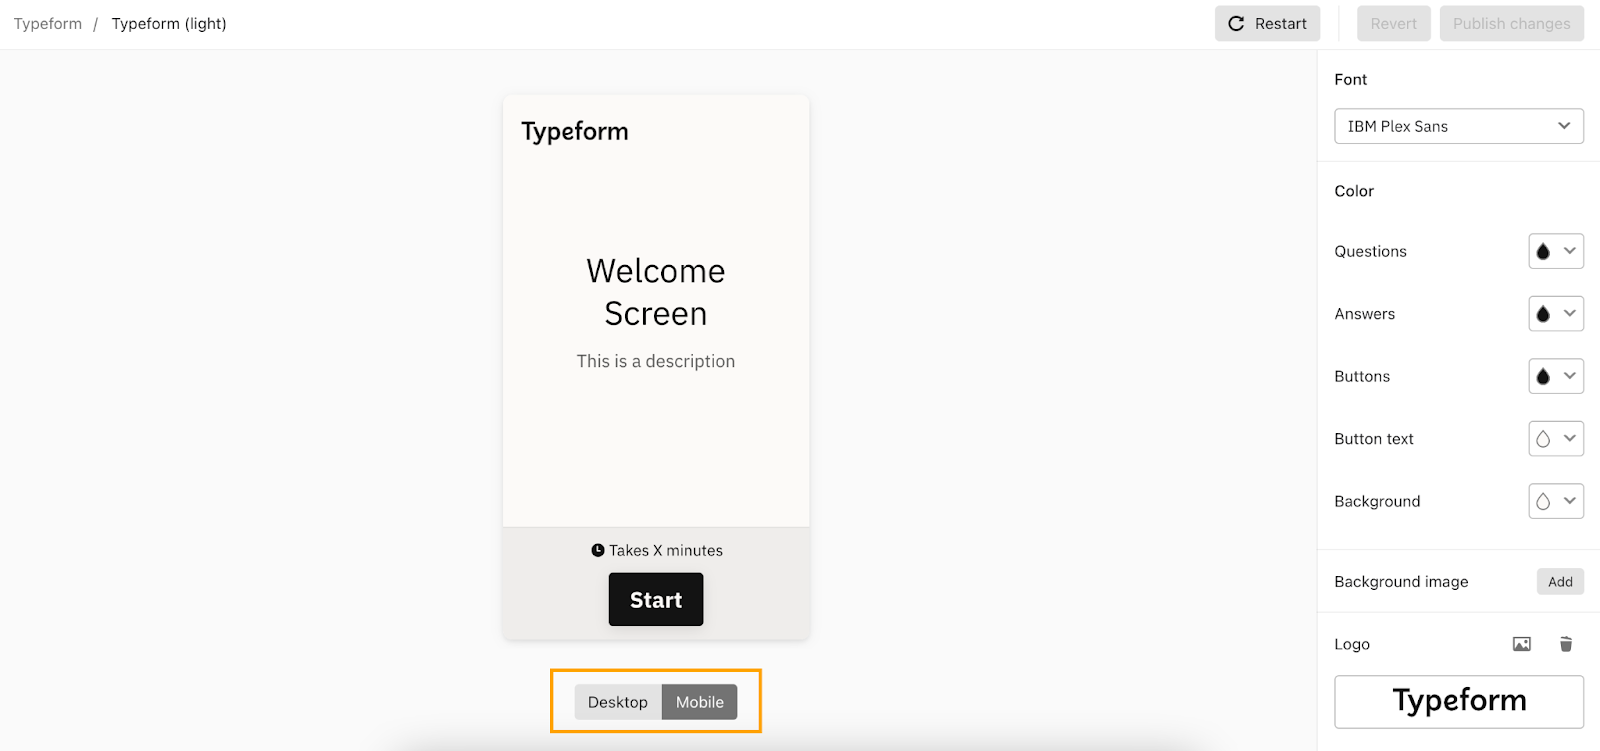1600x751 pixels.
Task: Open the Questions color dropdown
Action: click(x=1556, y=251)
